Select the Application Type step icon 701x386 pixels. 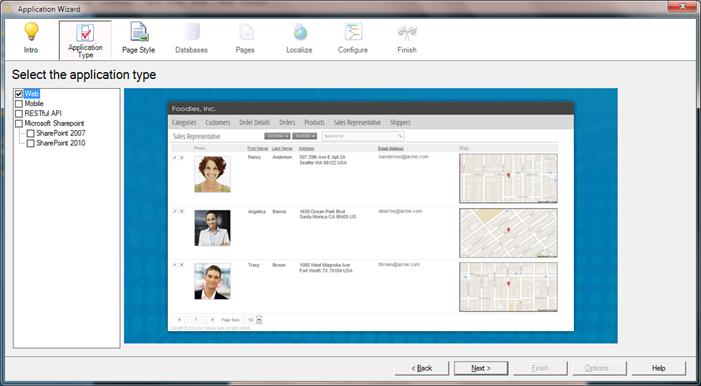click(85, 33)
